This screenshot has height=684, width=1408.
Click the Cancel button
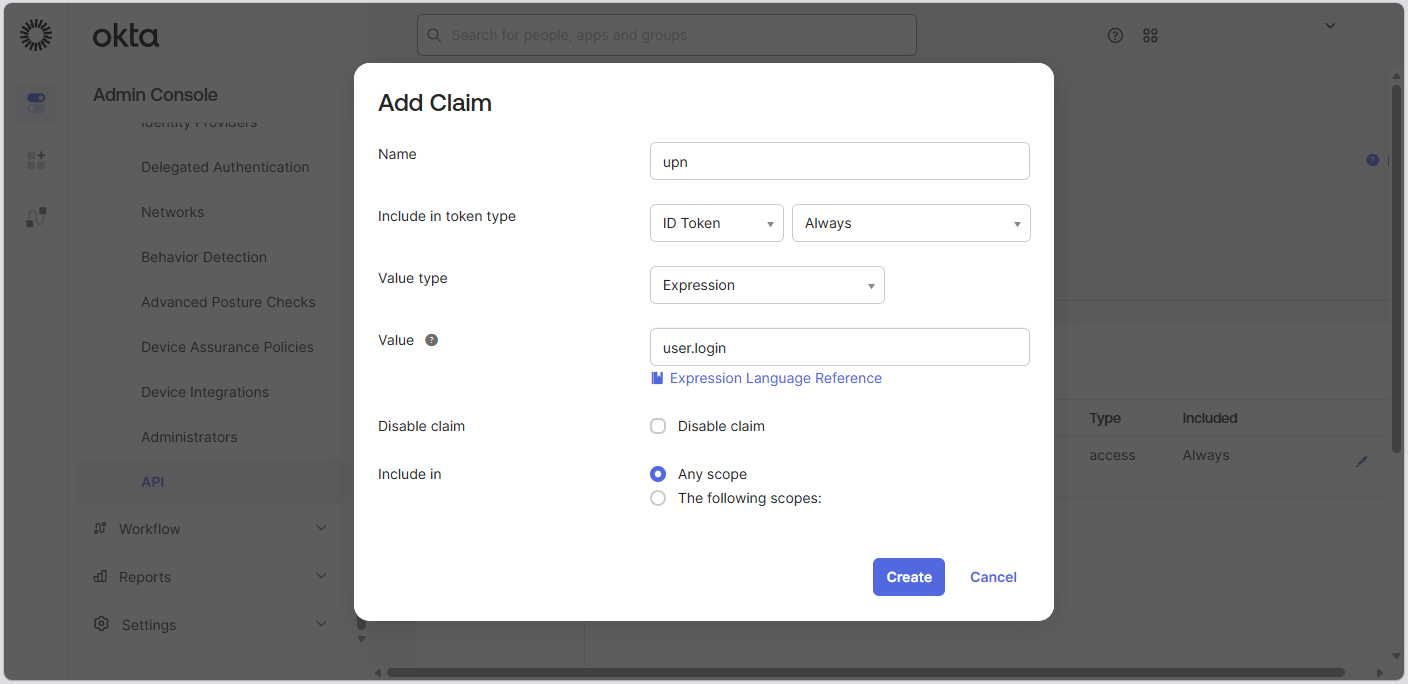point(993,577)
